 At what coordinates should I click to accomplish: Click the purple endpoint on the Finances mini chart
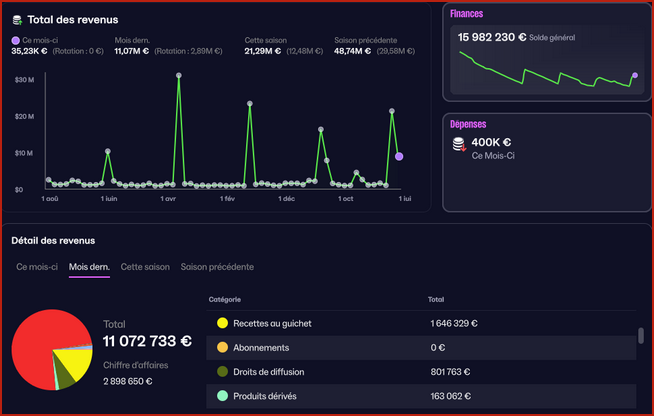tap(634, 75)
